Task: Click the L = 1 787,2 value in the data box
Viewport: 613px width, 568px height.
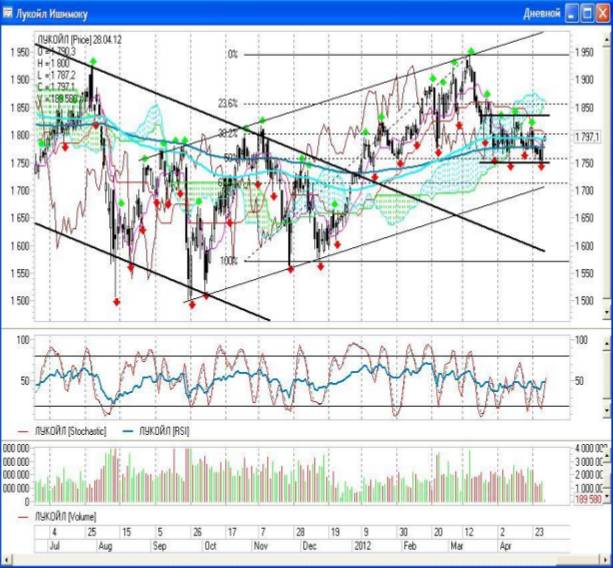Action: pos(56,75)
